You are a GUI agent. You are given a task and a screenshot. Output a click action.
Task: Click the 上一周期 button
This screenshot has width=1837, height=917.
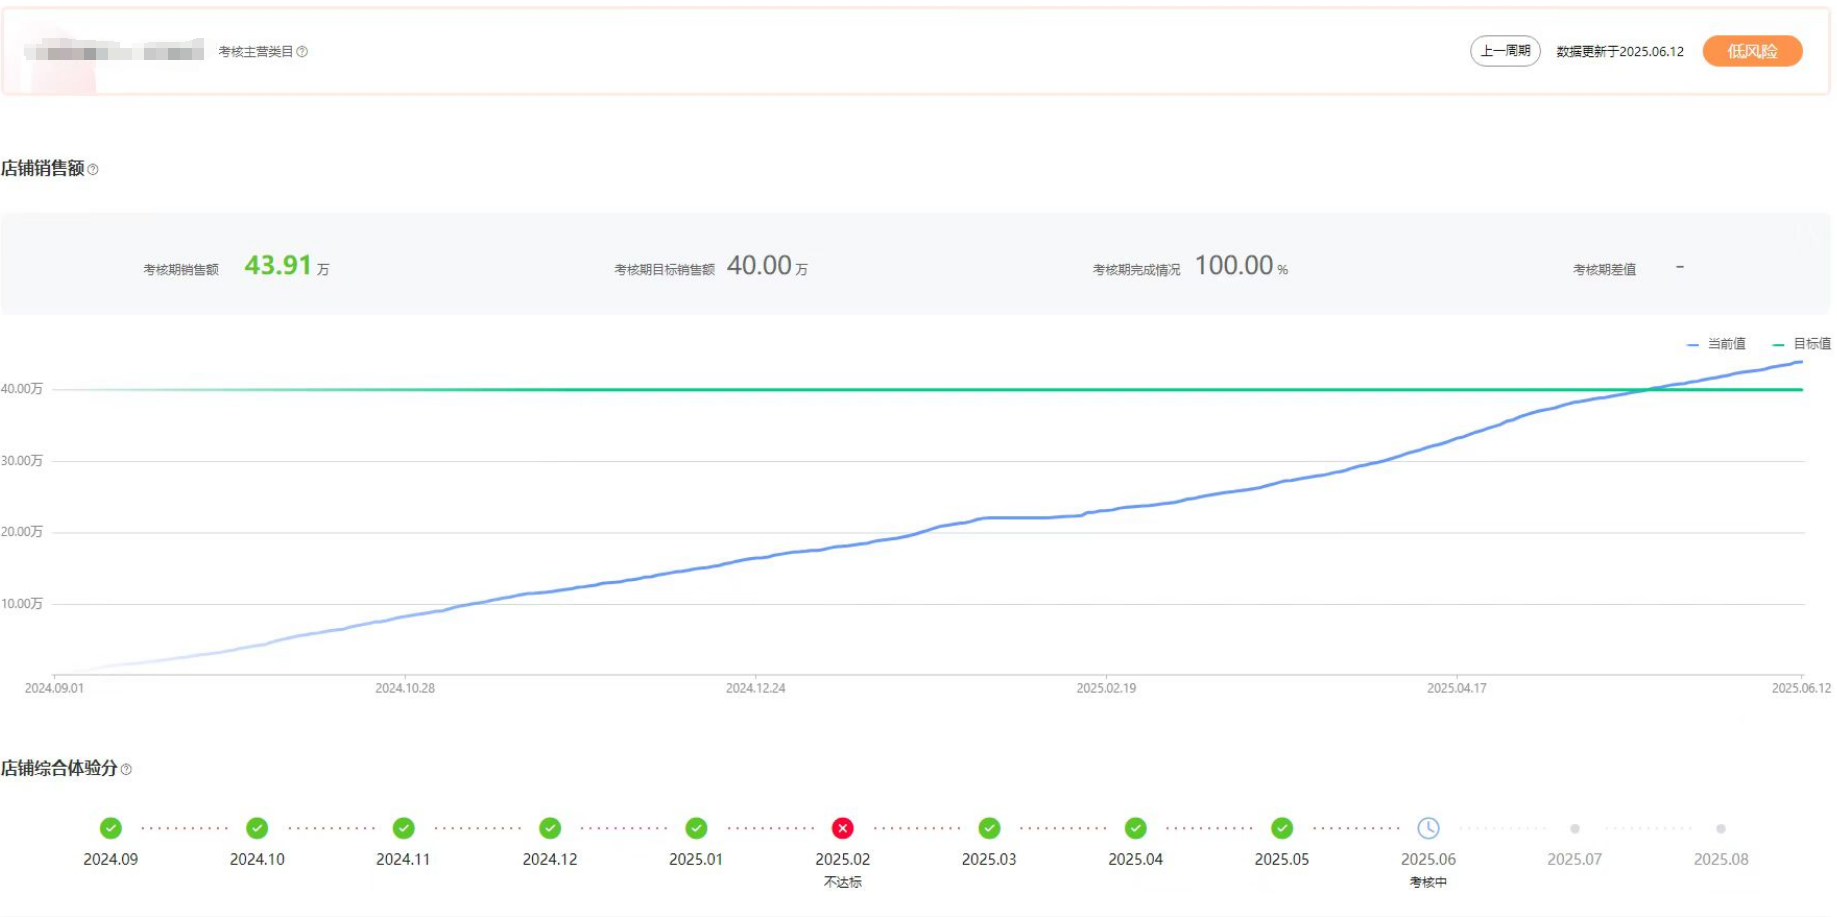pyautogui.click(x=1505, y=51)
